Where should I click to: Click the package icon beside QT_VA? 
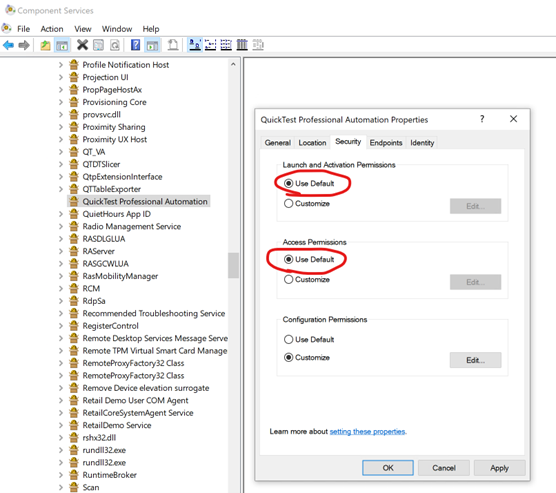73,152
